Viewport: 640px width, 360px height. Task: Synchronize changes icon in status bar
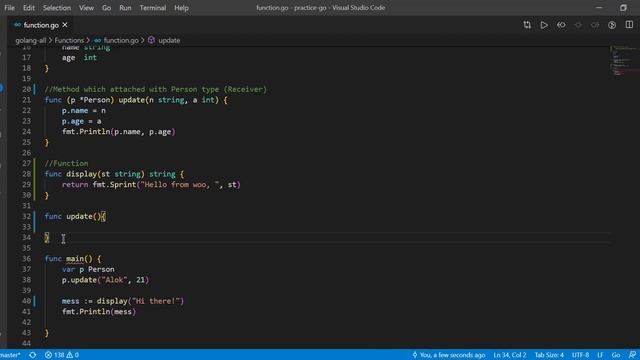click(x=33, y=355)
